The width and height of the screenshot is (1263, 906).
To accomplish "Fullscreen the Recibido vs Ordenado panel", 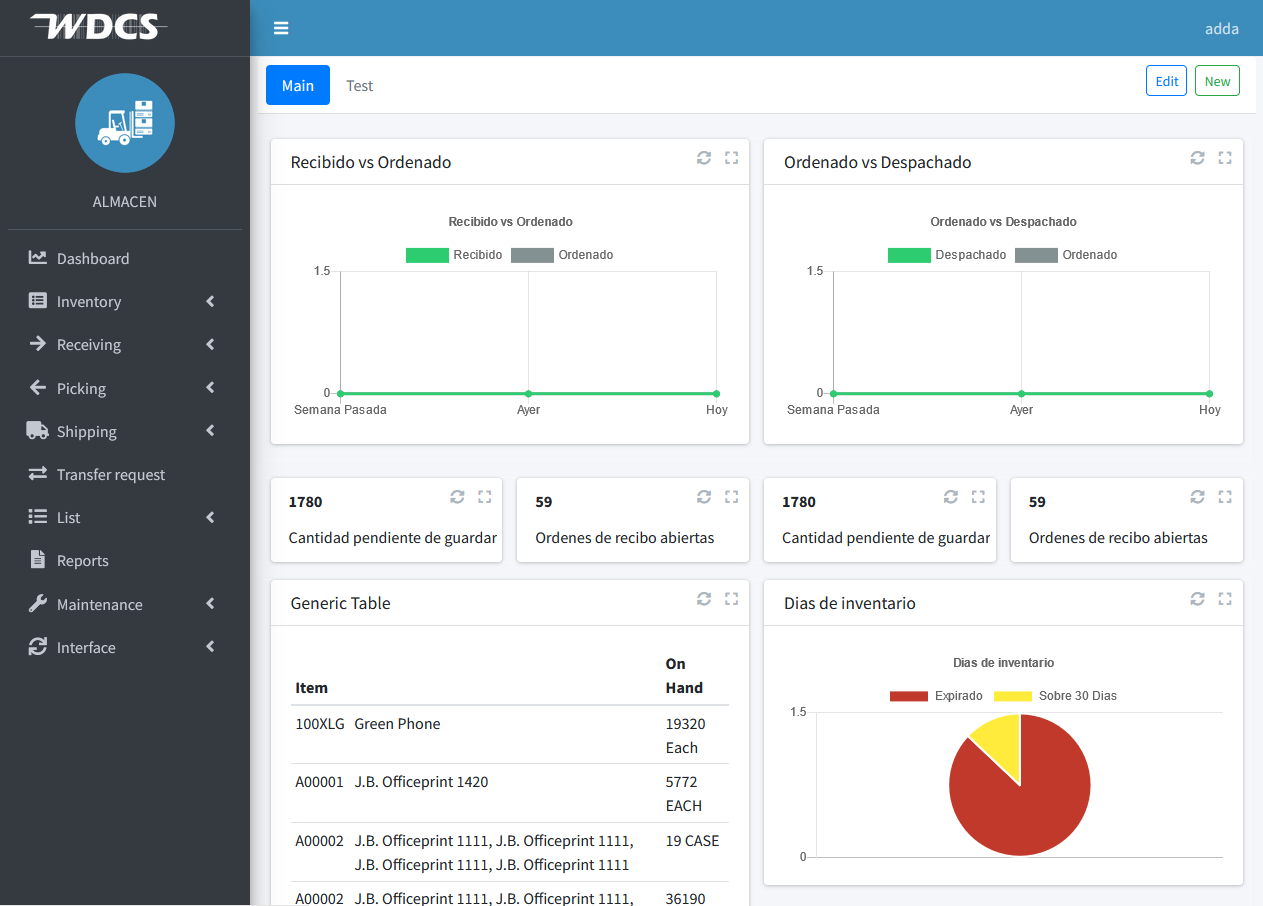I will [731, 158].
